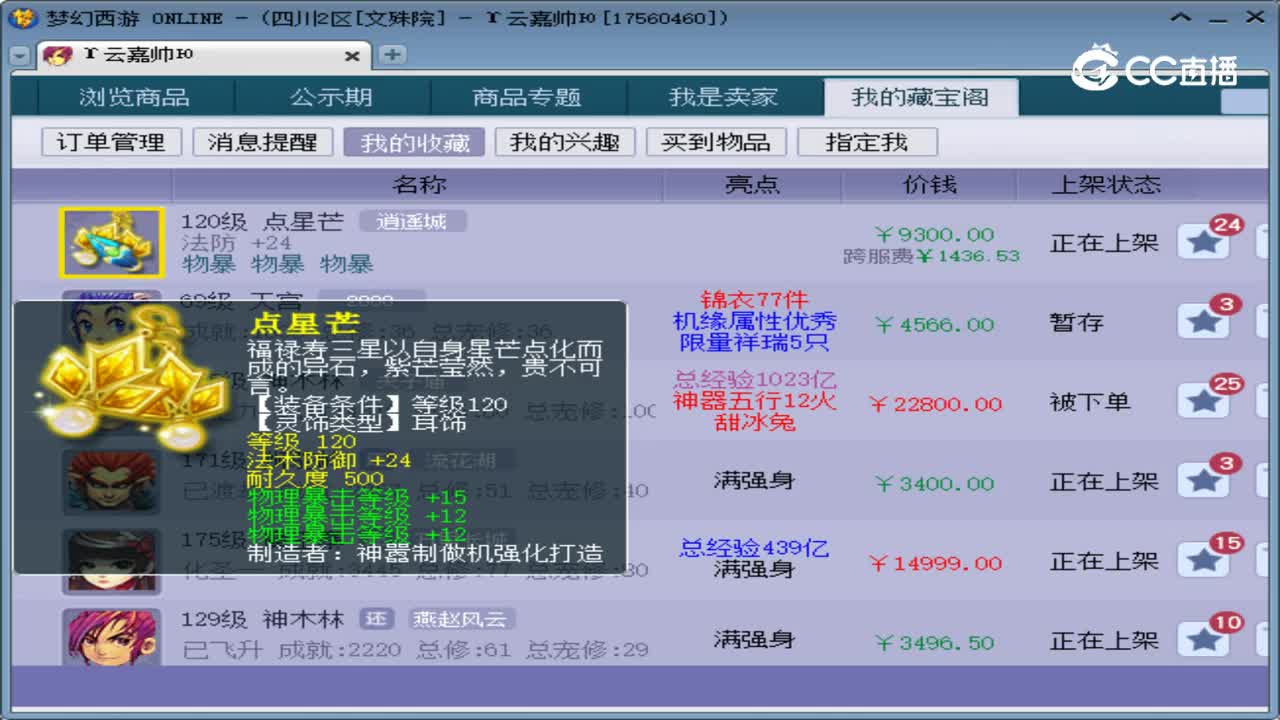This screenshot has width=1280, height=720.
Task: Switch to the 商品专题 tab
Action: click(x=527, y=97)
